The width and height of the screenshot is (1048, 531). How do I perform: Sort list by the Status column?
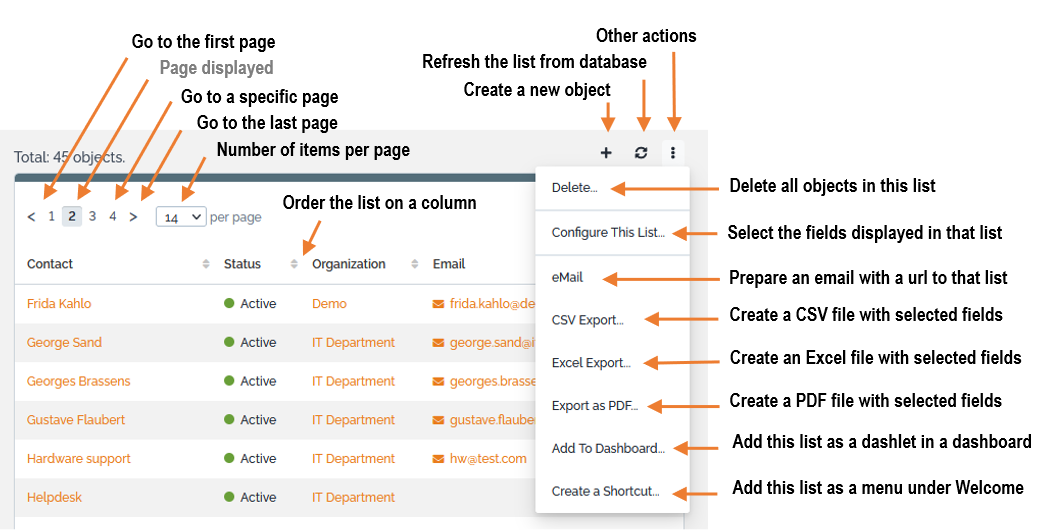294,264
